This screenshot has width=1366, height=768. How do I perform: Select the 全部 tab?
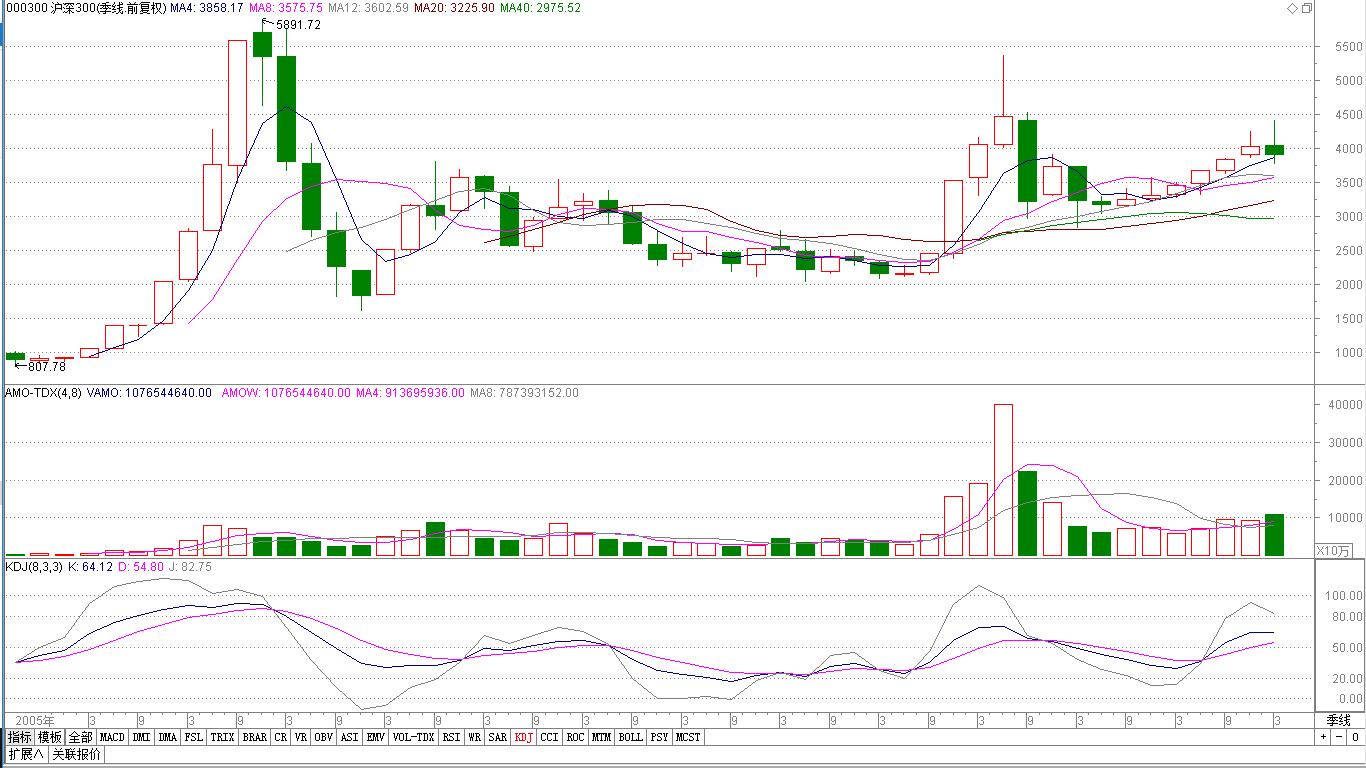click(x=81, y=737)
